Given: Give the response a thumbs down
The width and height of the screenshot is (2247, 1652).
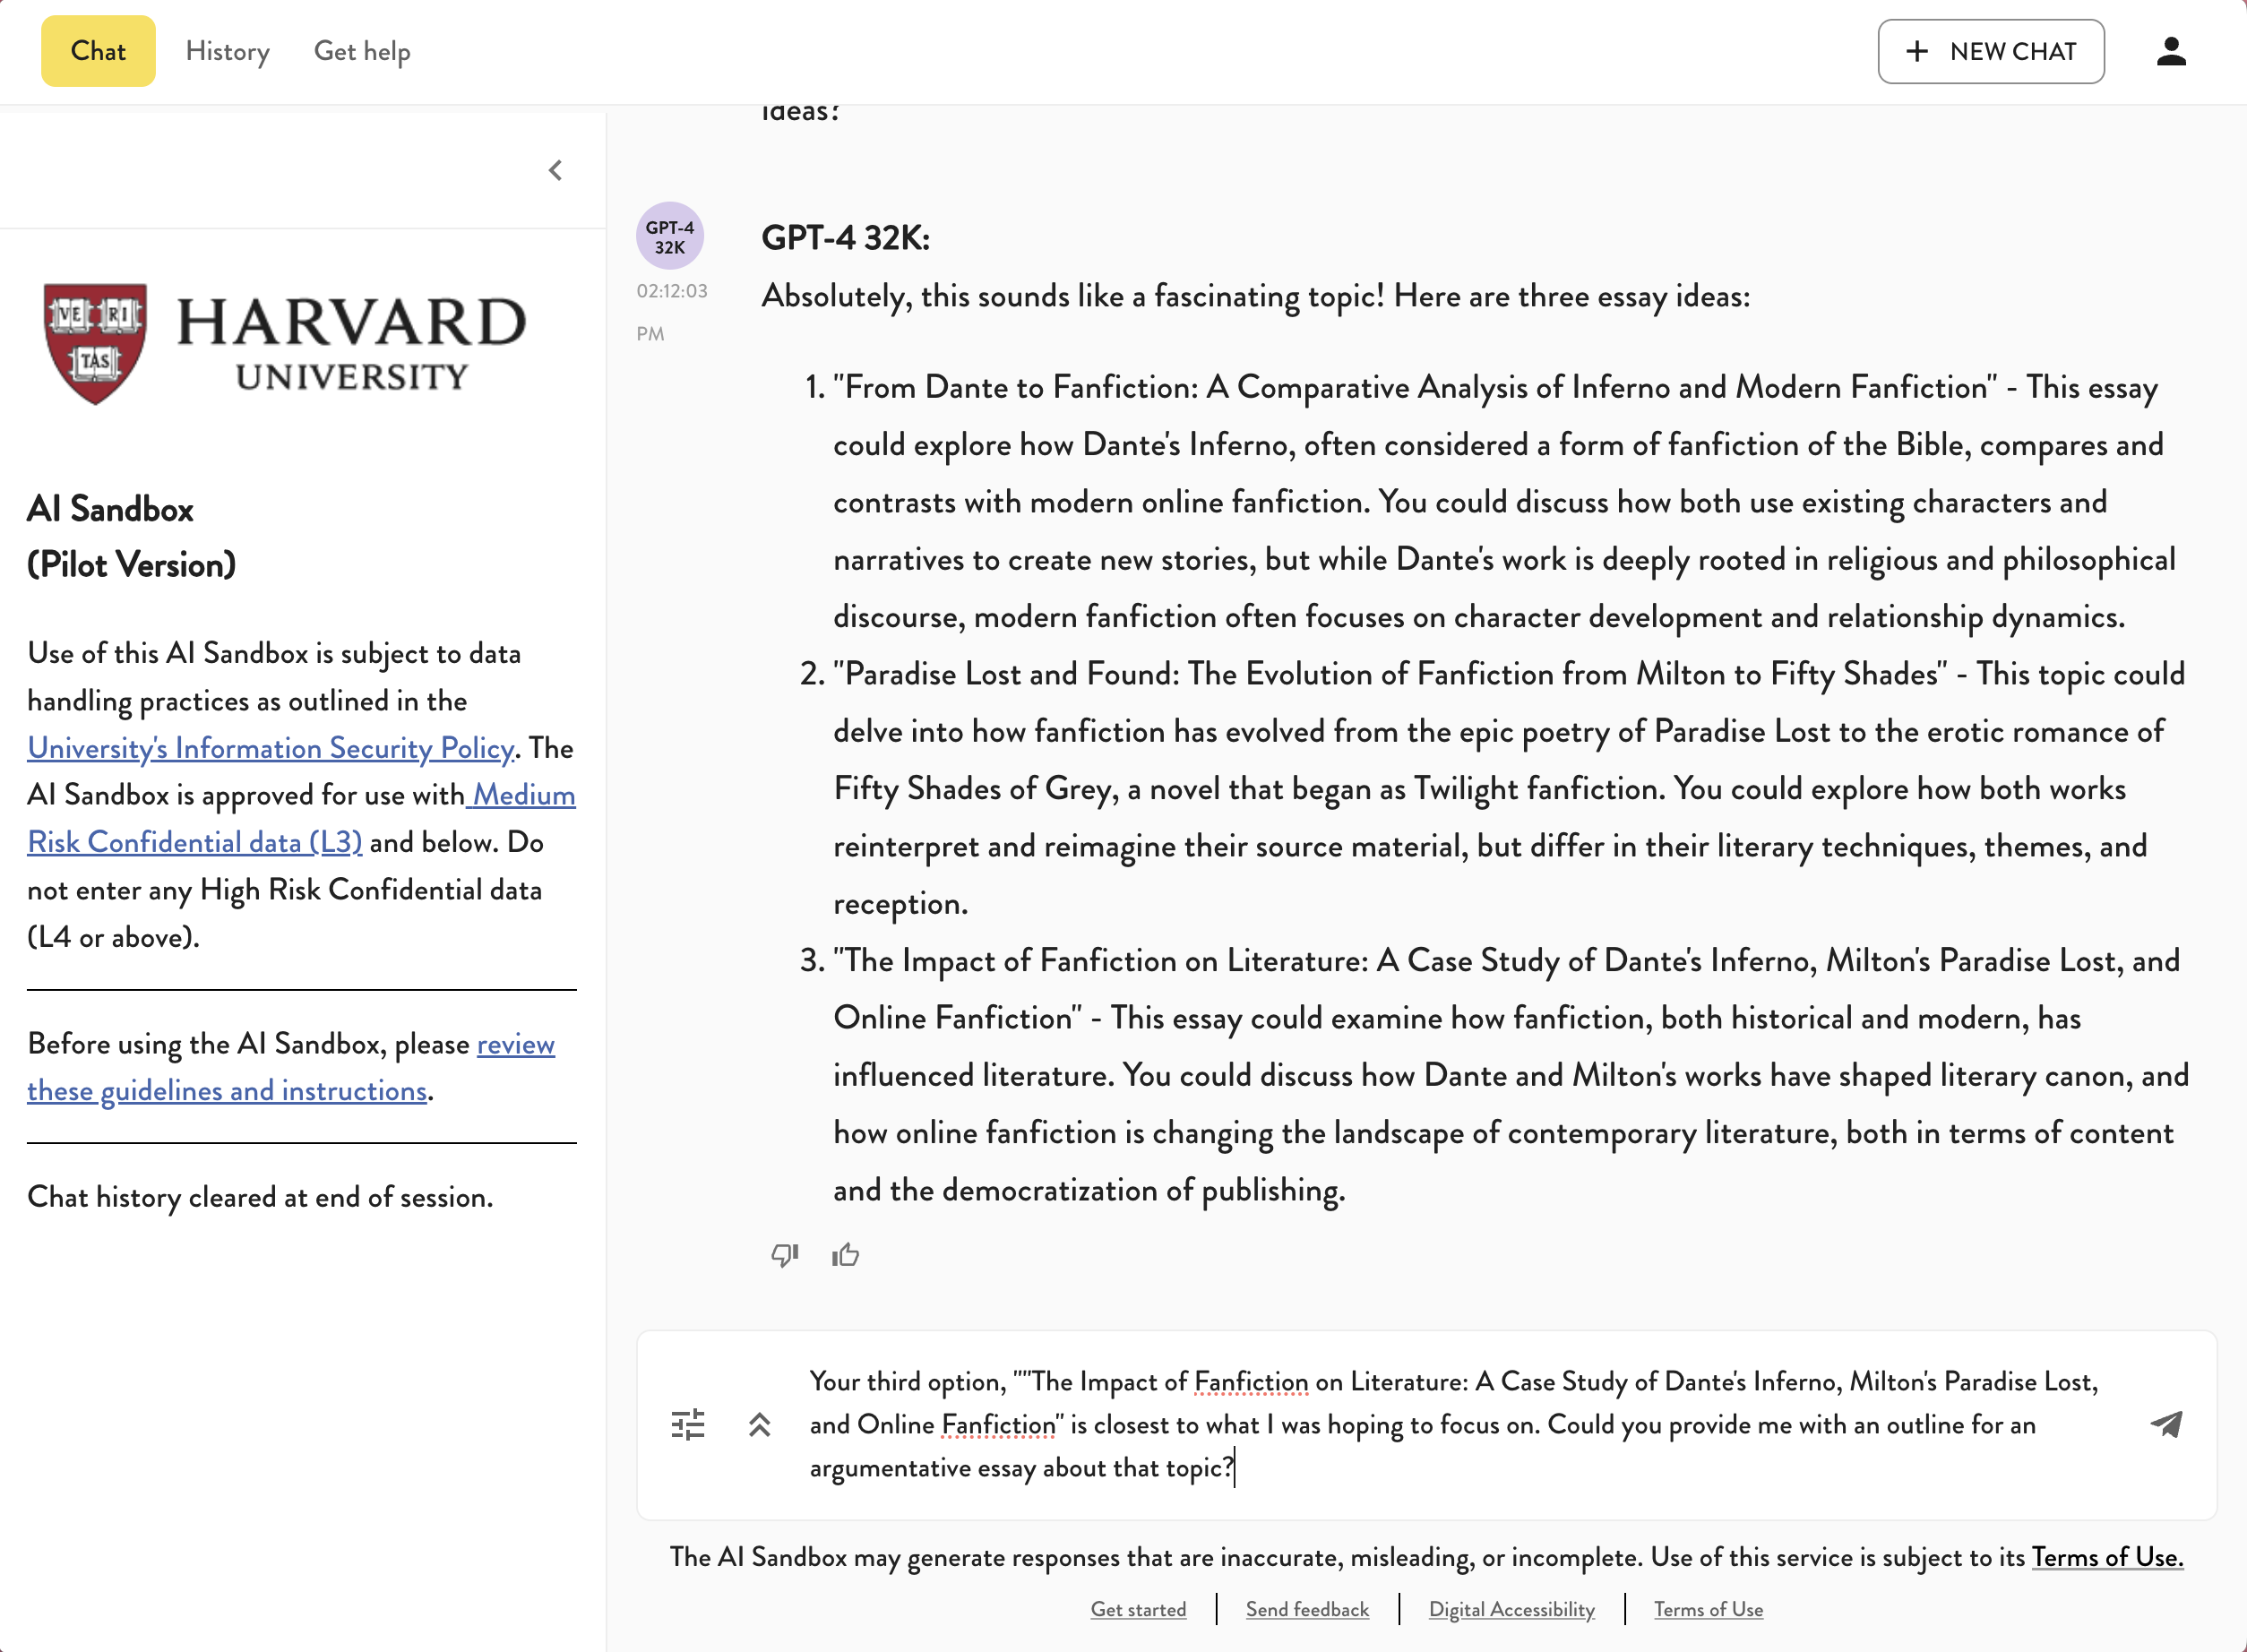Looking at the screenshot, I should pos(784,1254).
